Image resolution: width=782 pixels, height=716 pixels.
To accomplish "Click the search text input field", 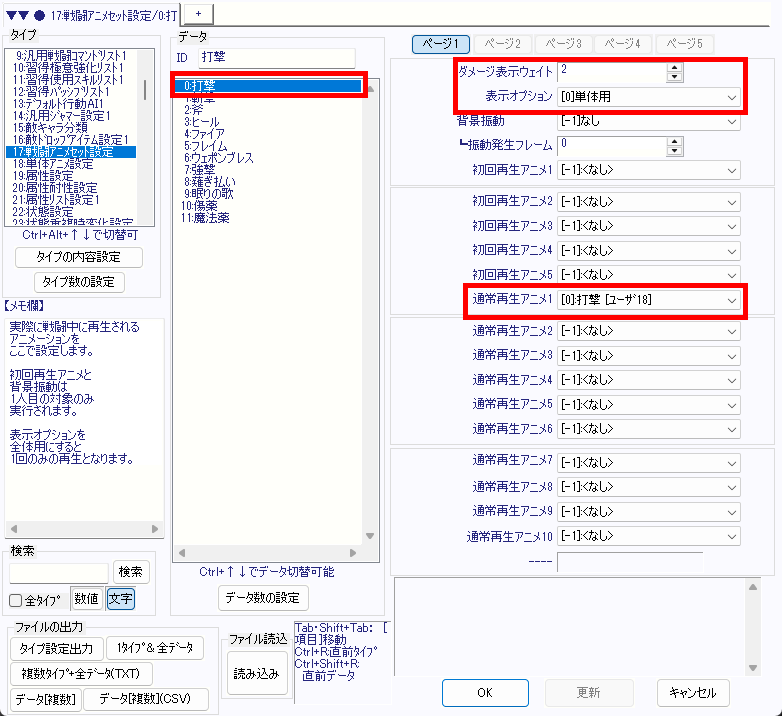I will [x=59, y=572].
